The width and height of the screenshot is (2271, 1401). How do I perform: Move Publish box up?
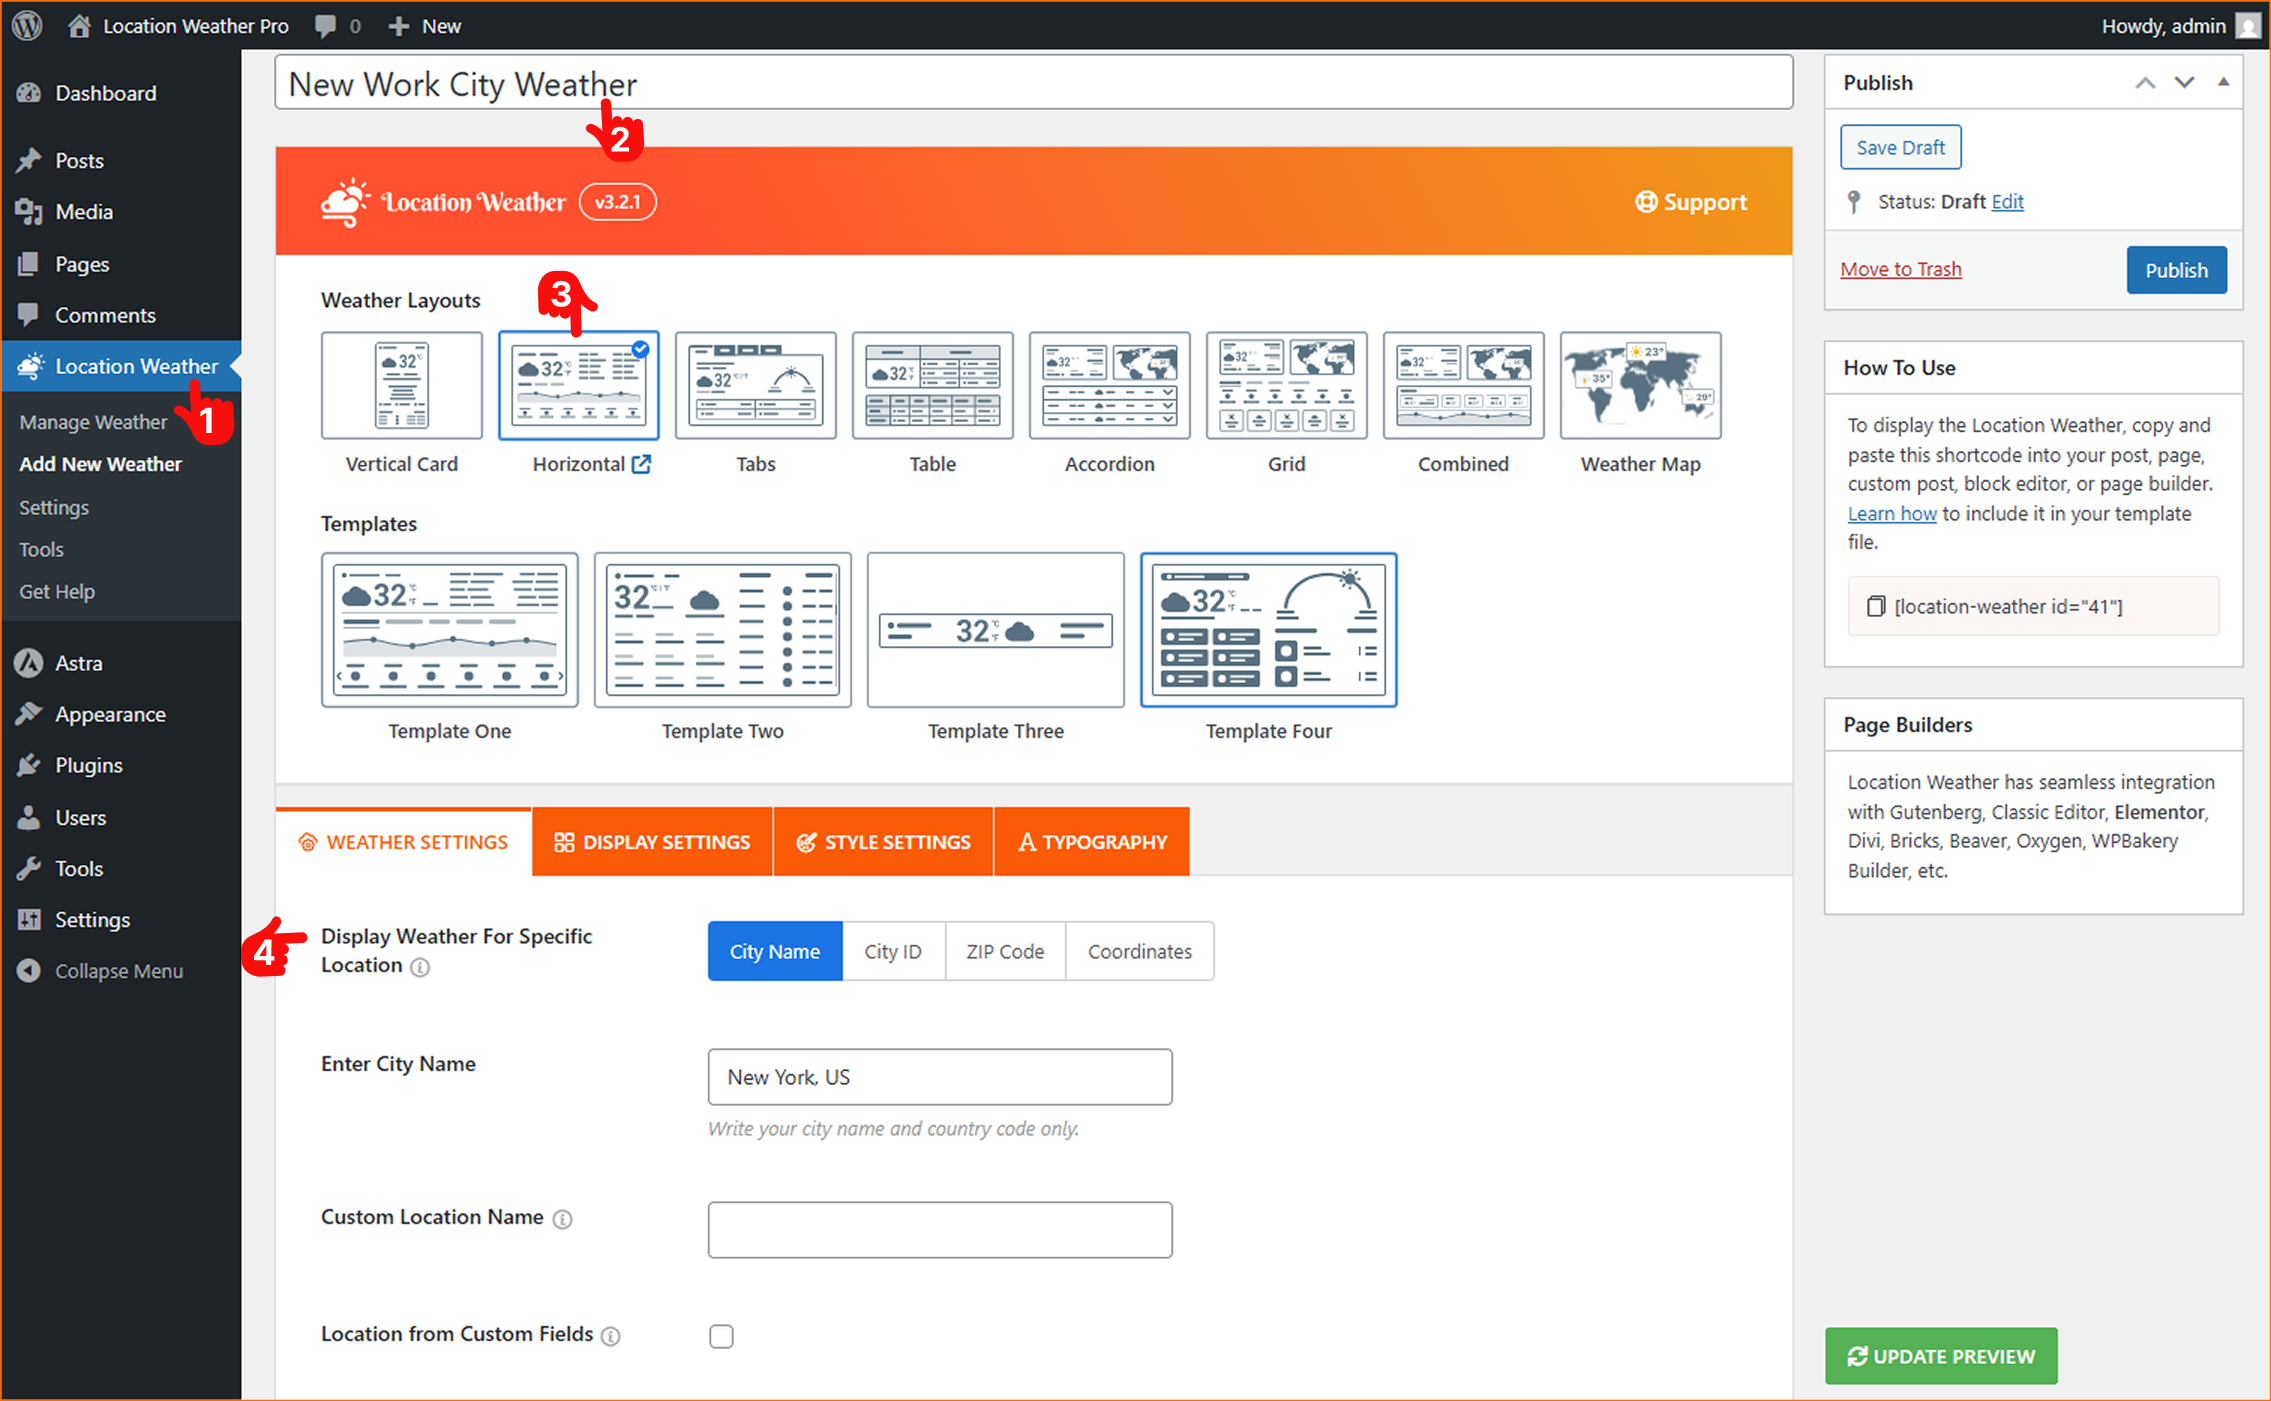pyautogui.click(x=2145, y=83)
